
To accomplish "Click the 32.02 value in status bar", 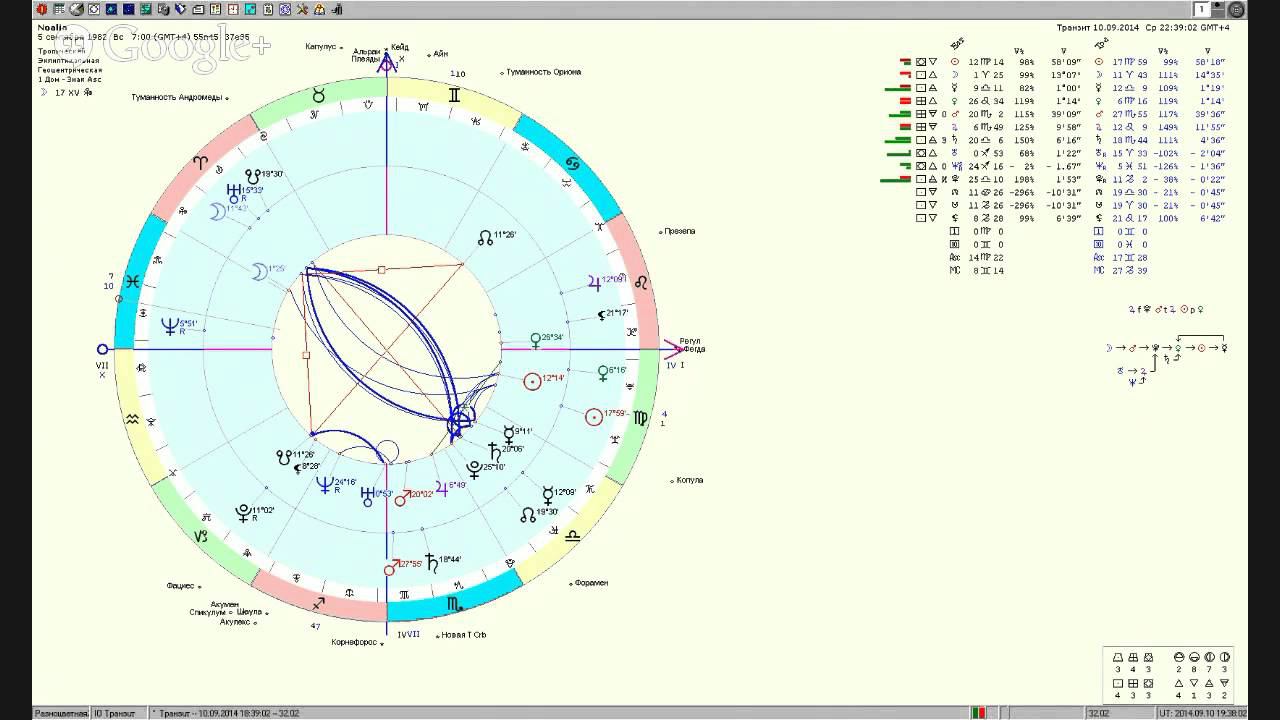I will [x=1098, y=713].
